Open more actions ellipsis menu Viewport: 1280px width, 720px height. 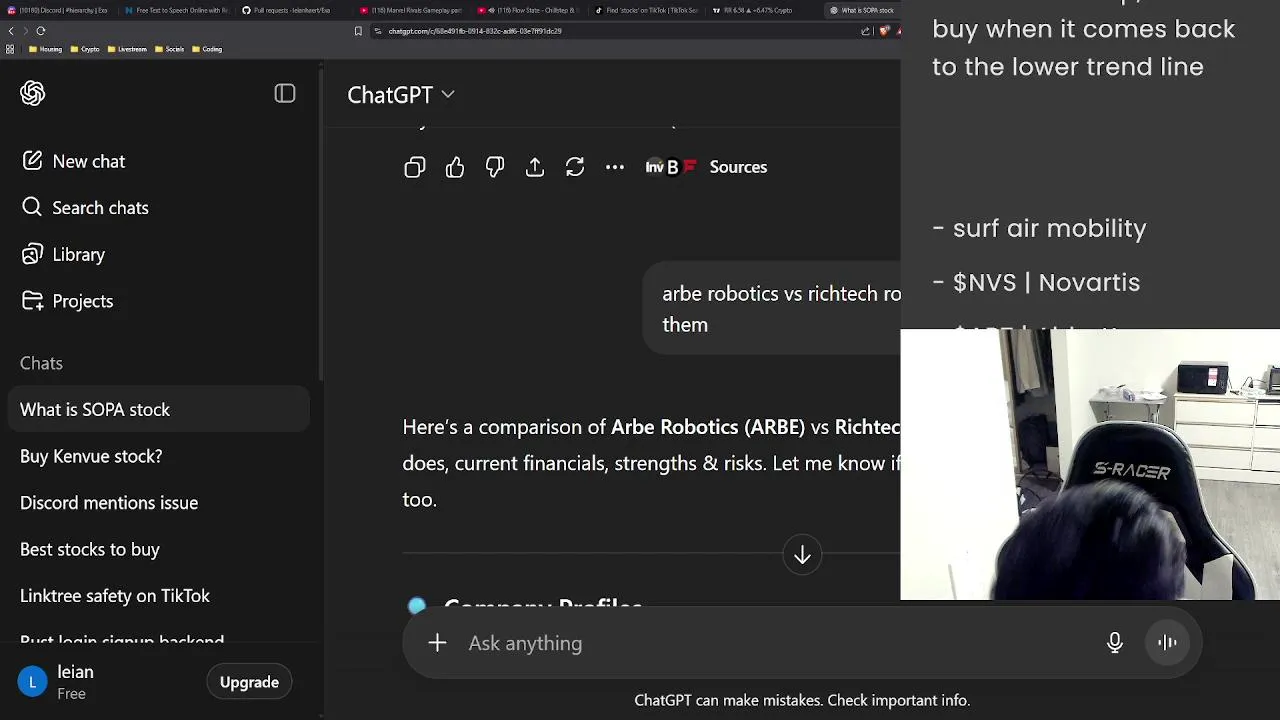click(615, 167)
